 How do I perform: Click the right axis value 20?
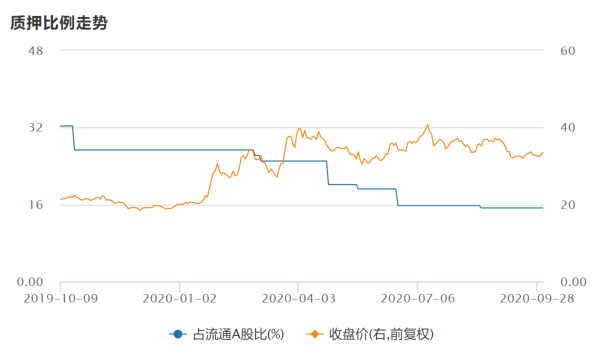click(x=568, y=205)
